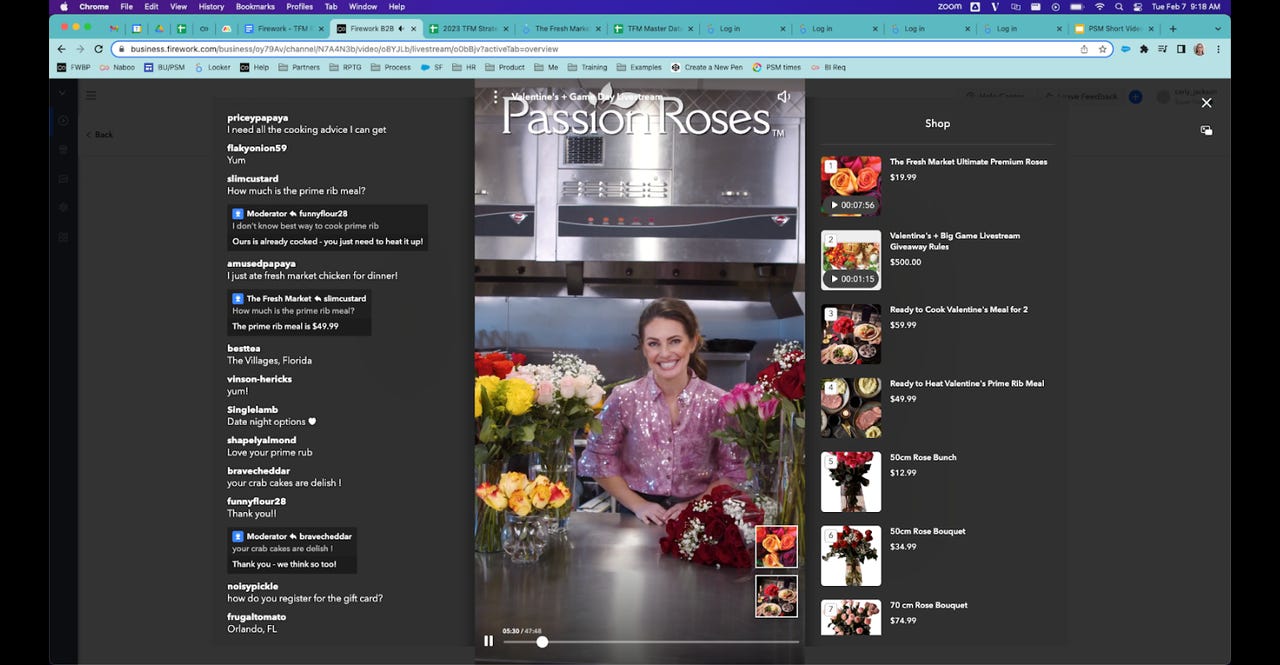Open the Process bookmarks folder
The width and height of the screenshot is (1280, 665).
click(391, 67)
